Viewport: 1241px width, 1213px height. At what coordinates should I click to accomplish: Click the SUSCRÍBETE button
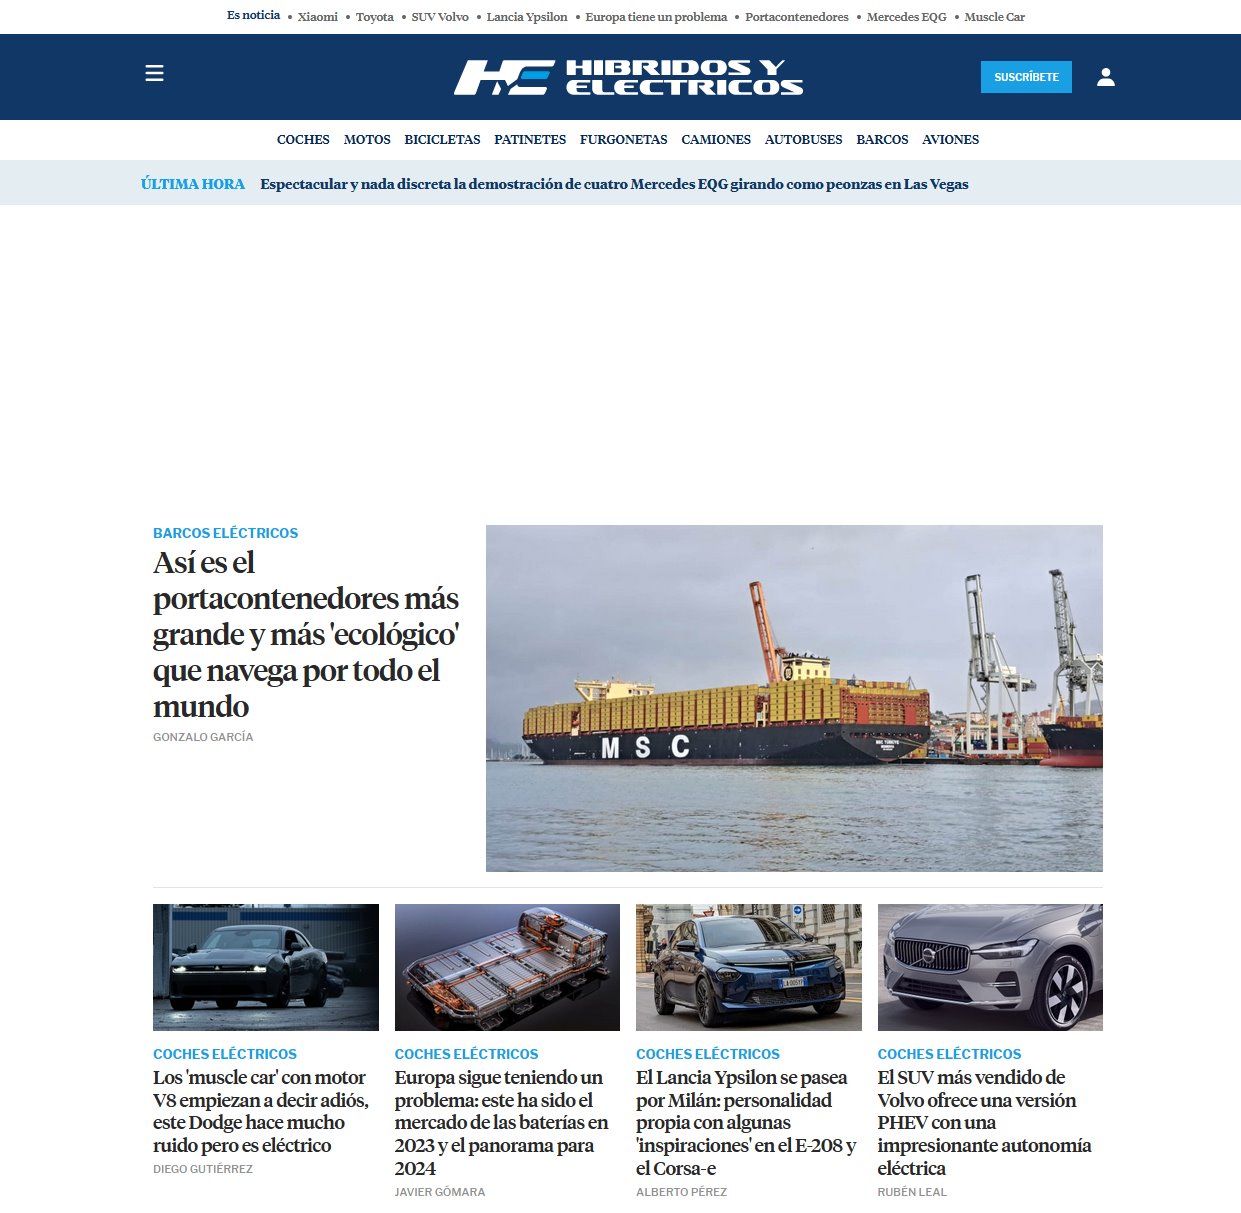click(1026, 77)
